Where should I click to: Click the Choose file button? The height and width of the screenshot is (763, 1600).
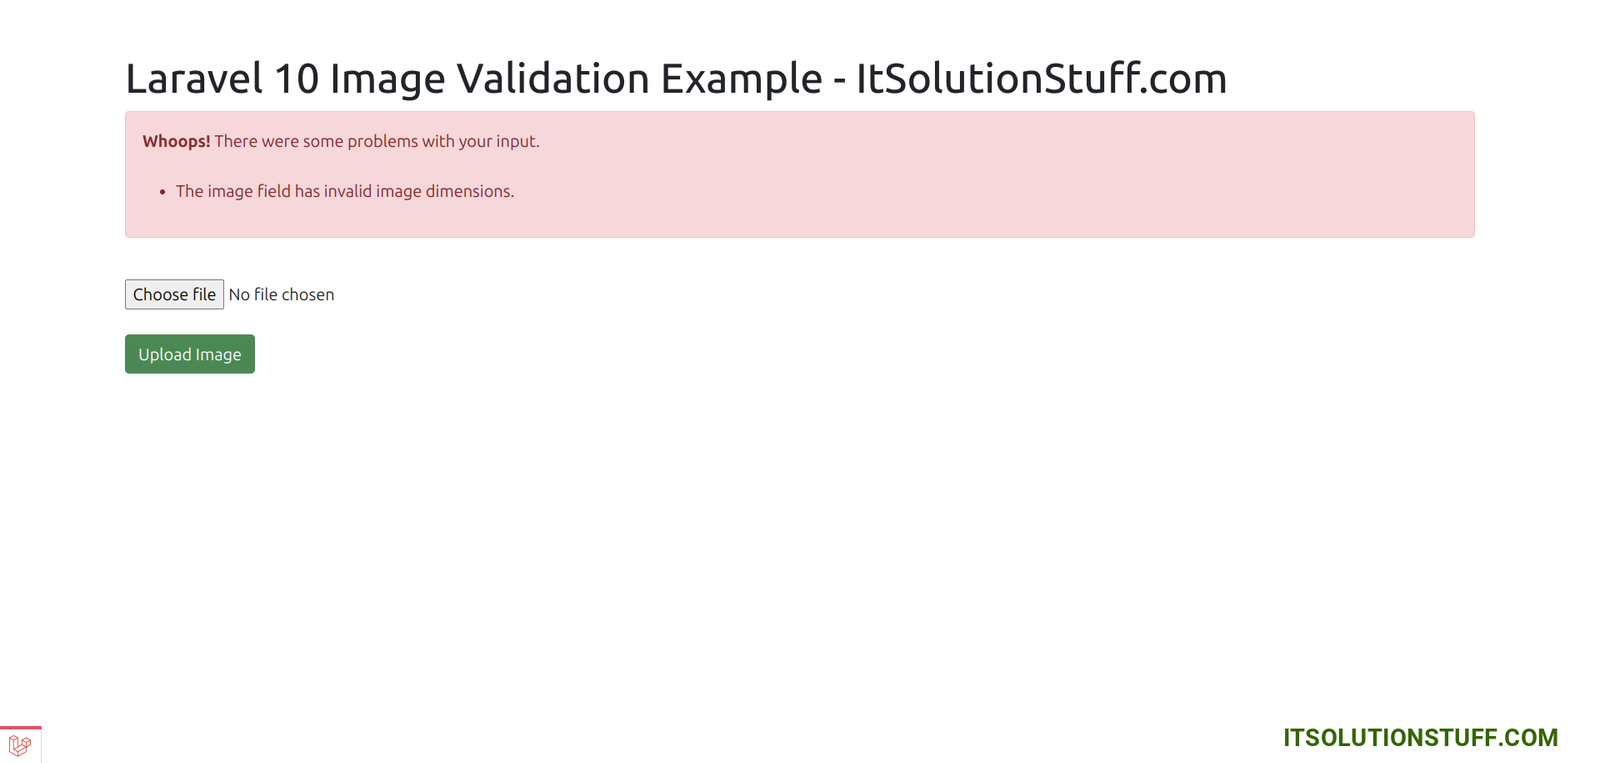click(174, 294)
